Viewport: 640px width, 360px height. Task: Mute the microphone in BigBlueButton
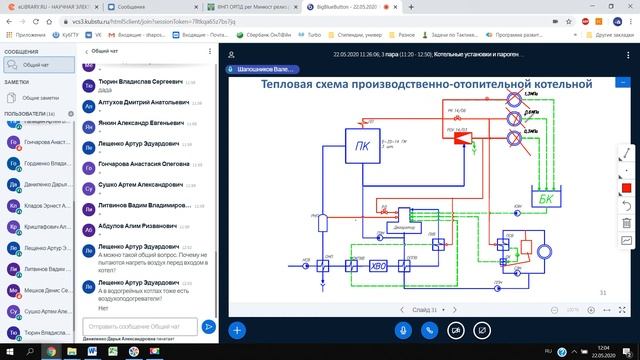tap(403, 330)
